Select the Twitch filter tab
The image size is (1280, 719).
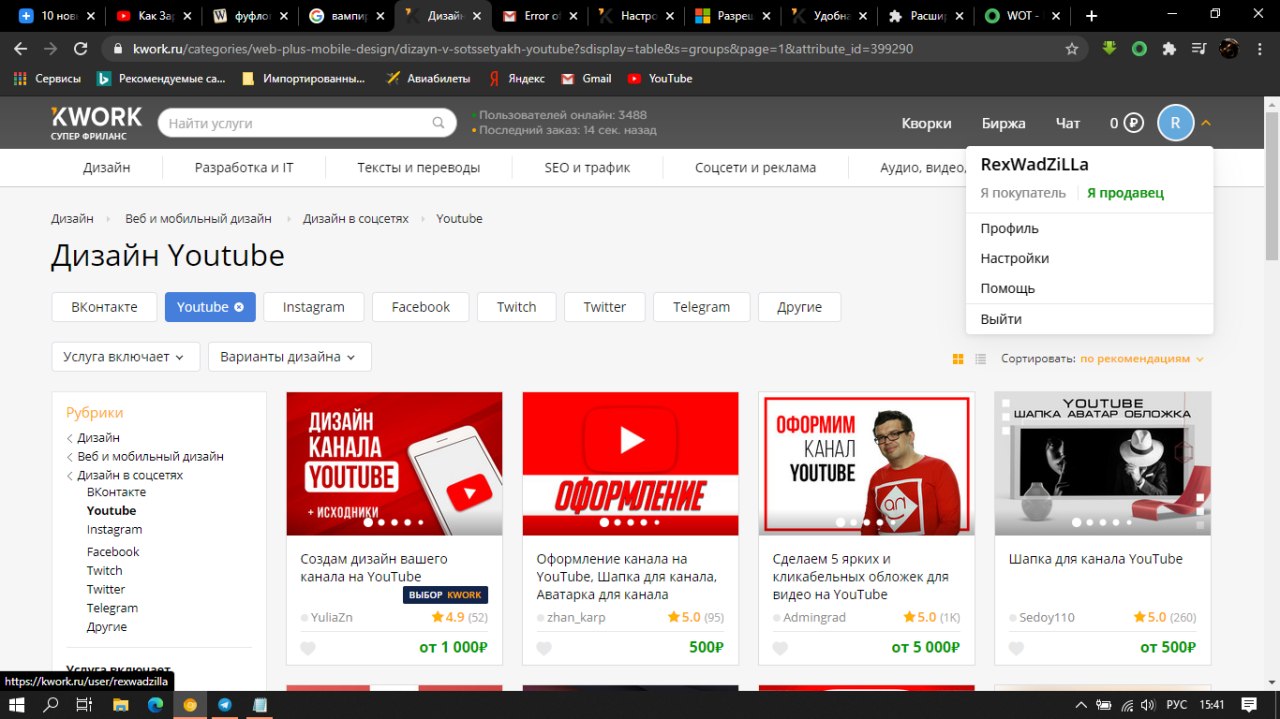coord(517,307)
